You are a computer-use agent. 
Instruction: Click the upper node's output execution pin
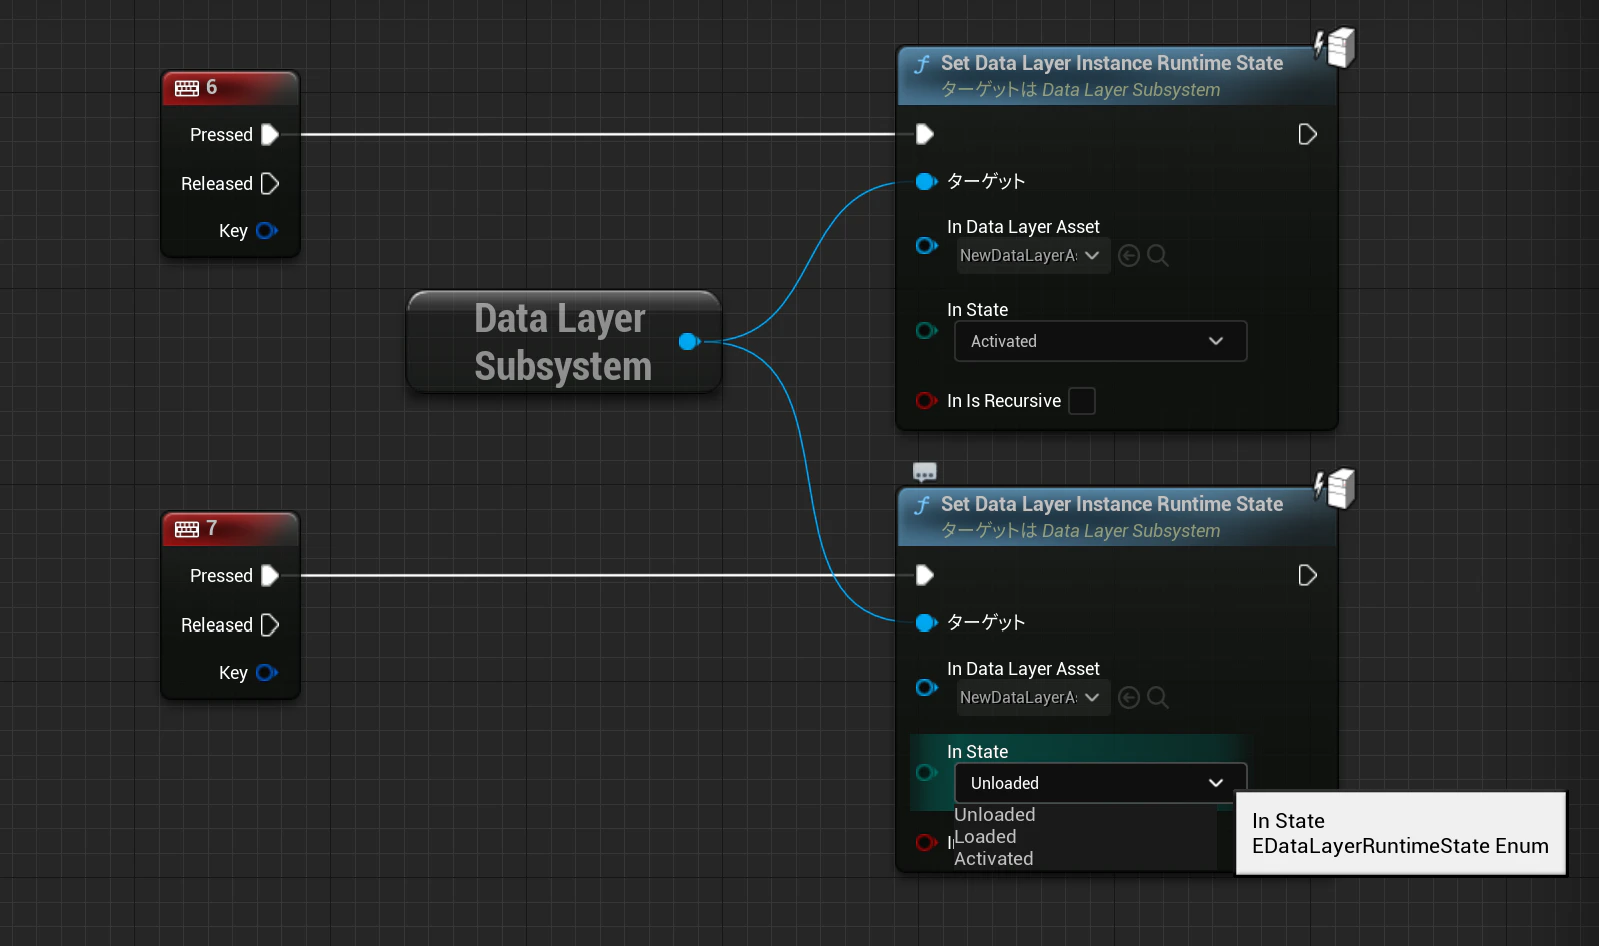tap(1307, 134)
